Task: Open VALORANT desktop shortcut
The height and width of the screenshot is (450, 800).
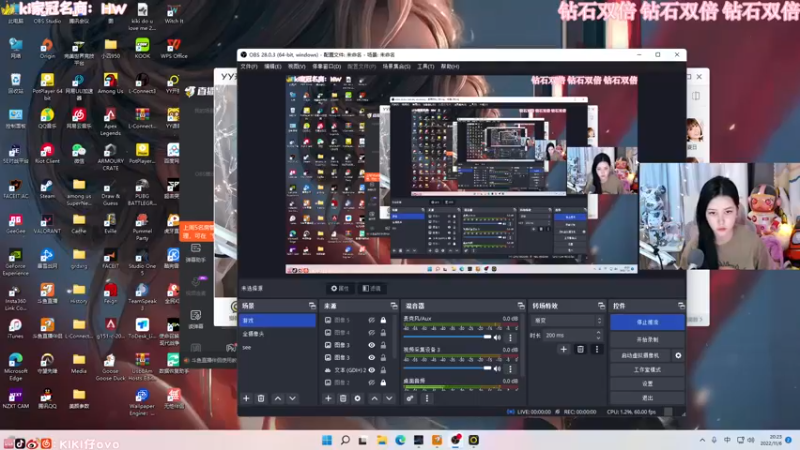Action: pos(47,223)
